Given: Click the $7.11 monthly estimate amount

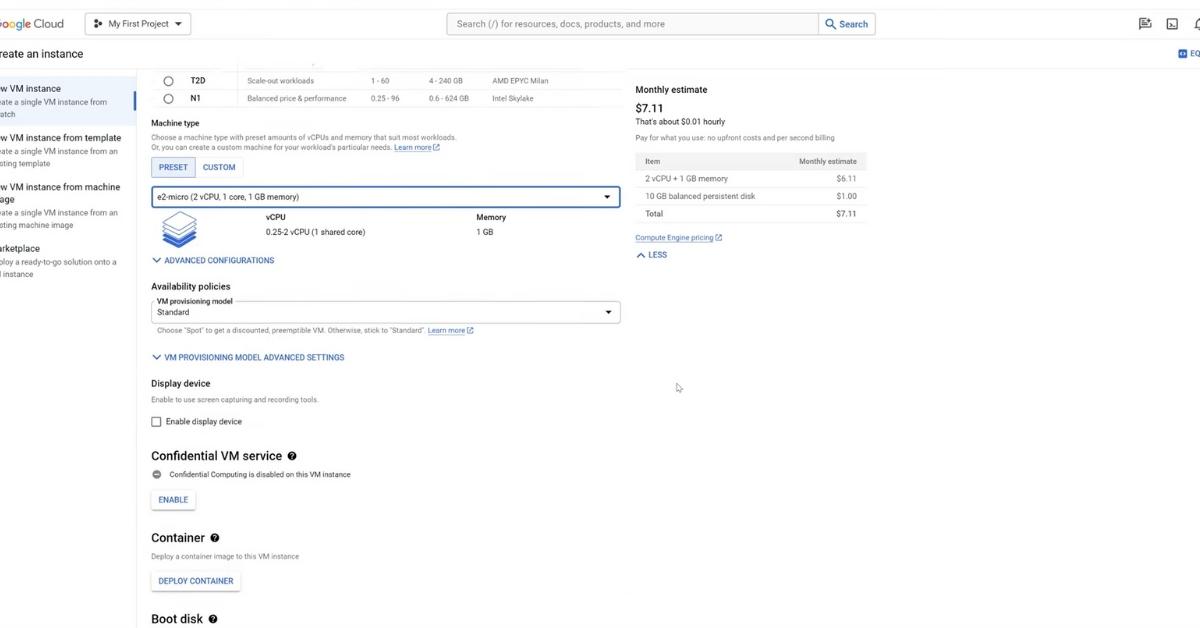Looking at the screenshot, I should [649, 108].
